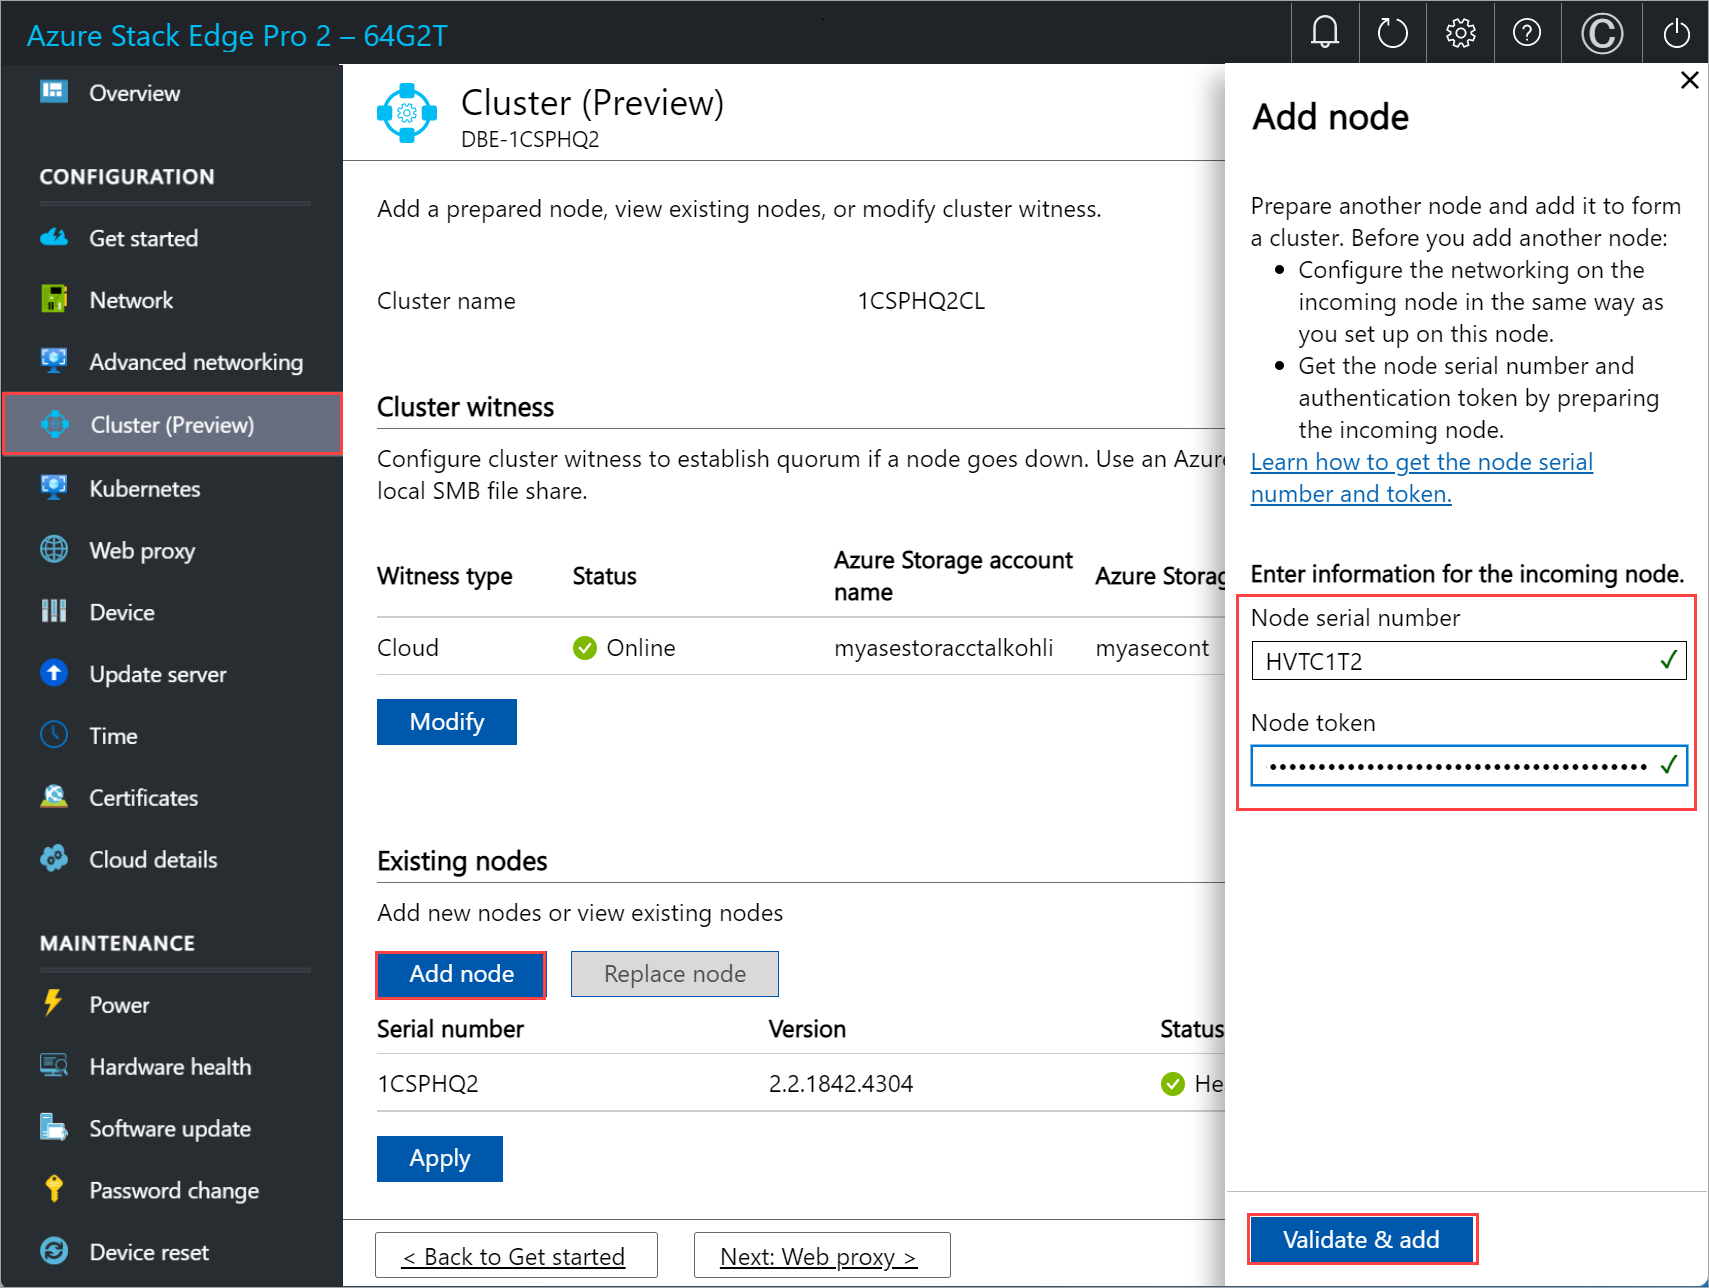Open the node serial number and token guide link
The width and height of the screenshot is (1709, 1288).
click(1421, 477)
